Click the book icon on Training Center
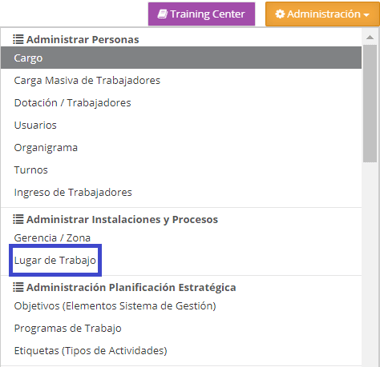380x367 pixels. (162, 14)
